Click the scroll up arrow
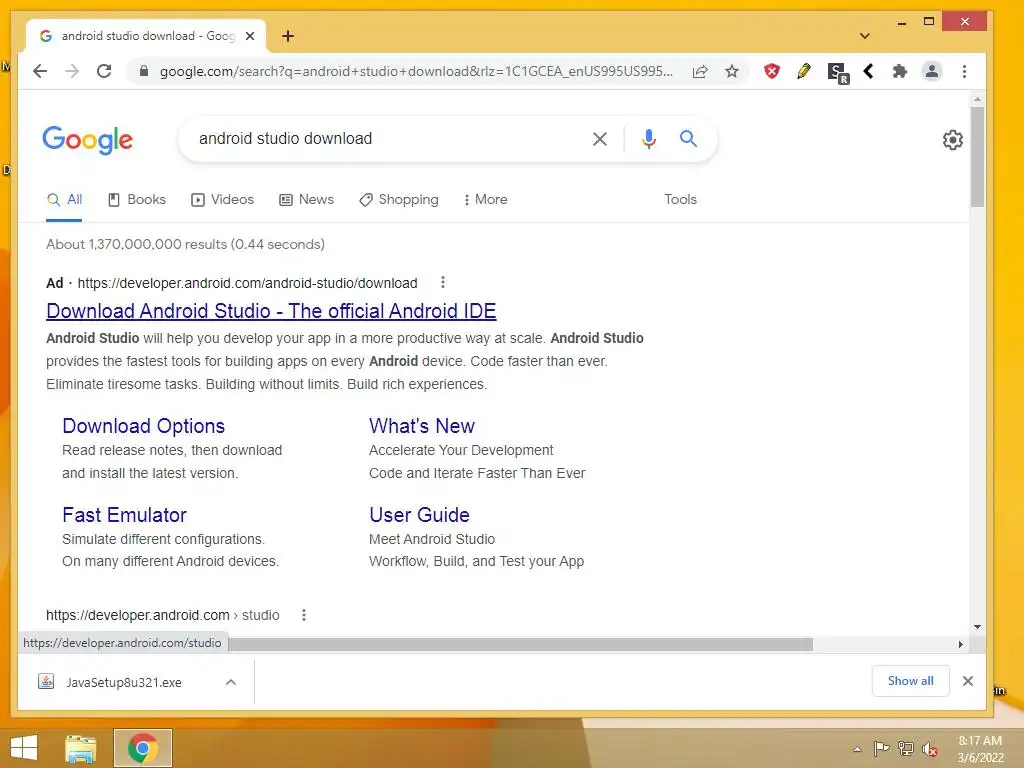 [977, 99]
